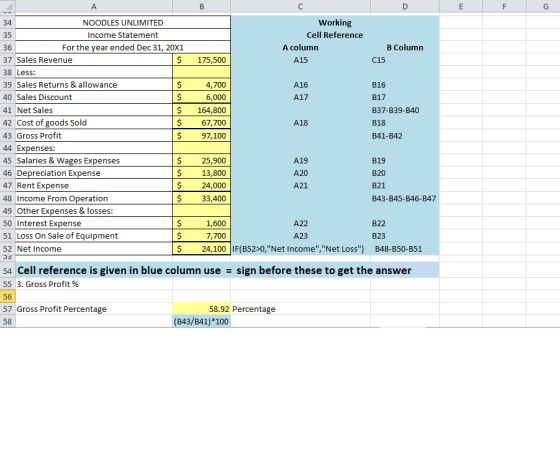
Task: Select the 13,800 value cell
Action: (201, 173)
